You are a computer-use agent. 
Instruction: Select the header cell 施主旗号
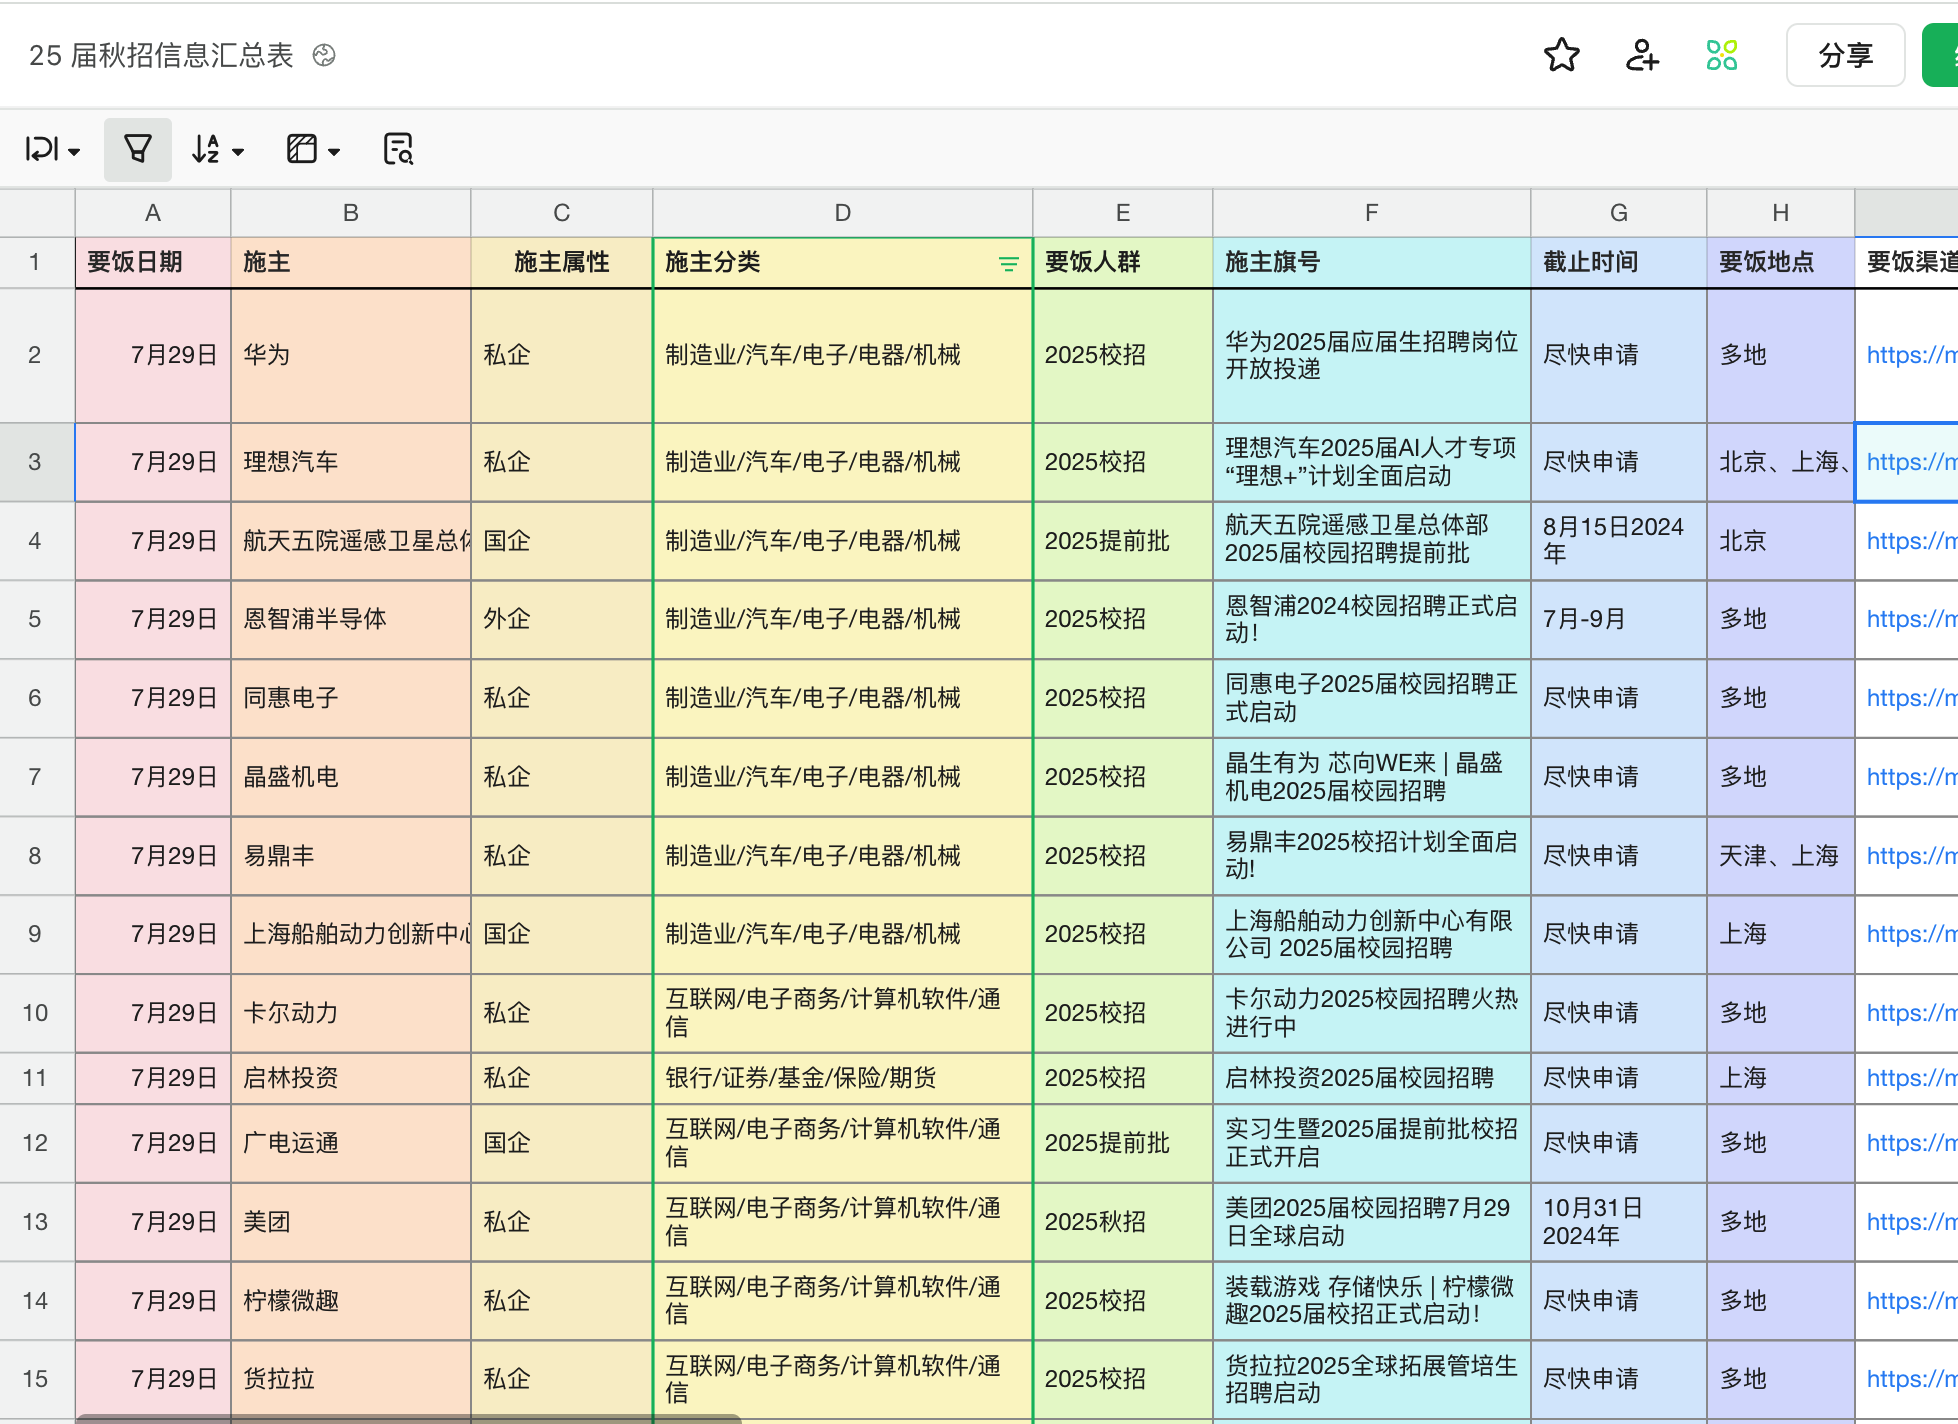pyautogui.click(x=1371, y=263)
